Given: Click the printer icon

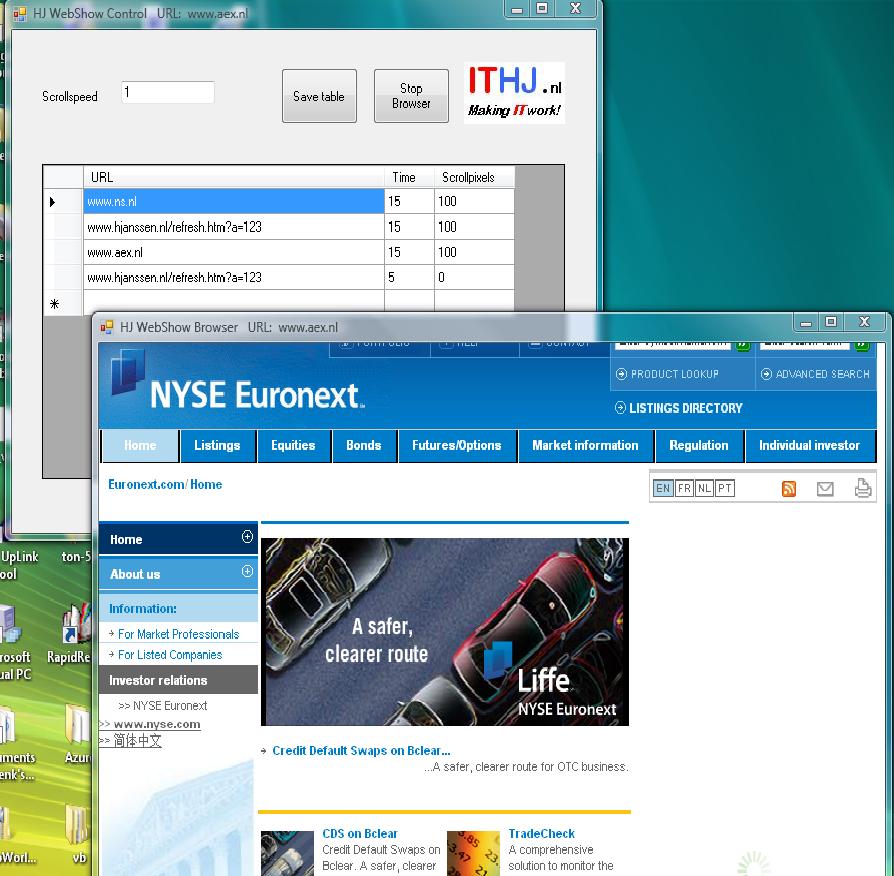Looking at the screenshot, I should [x=863, y=488].
